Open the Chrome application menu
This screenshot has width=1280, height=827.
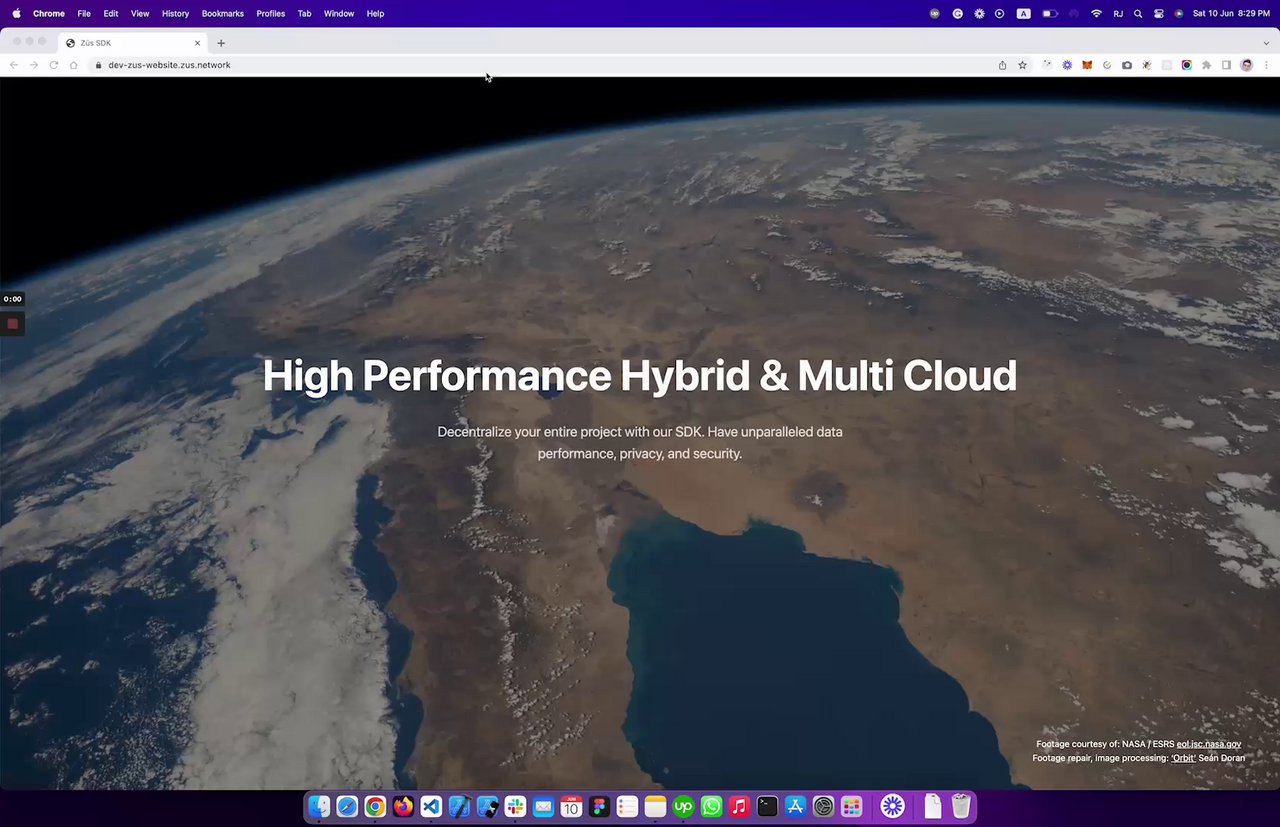49,14
